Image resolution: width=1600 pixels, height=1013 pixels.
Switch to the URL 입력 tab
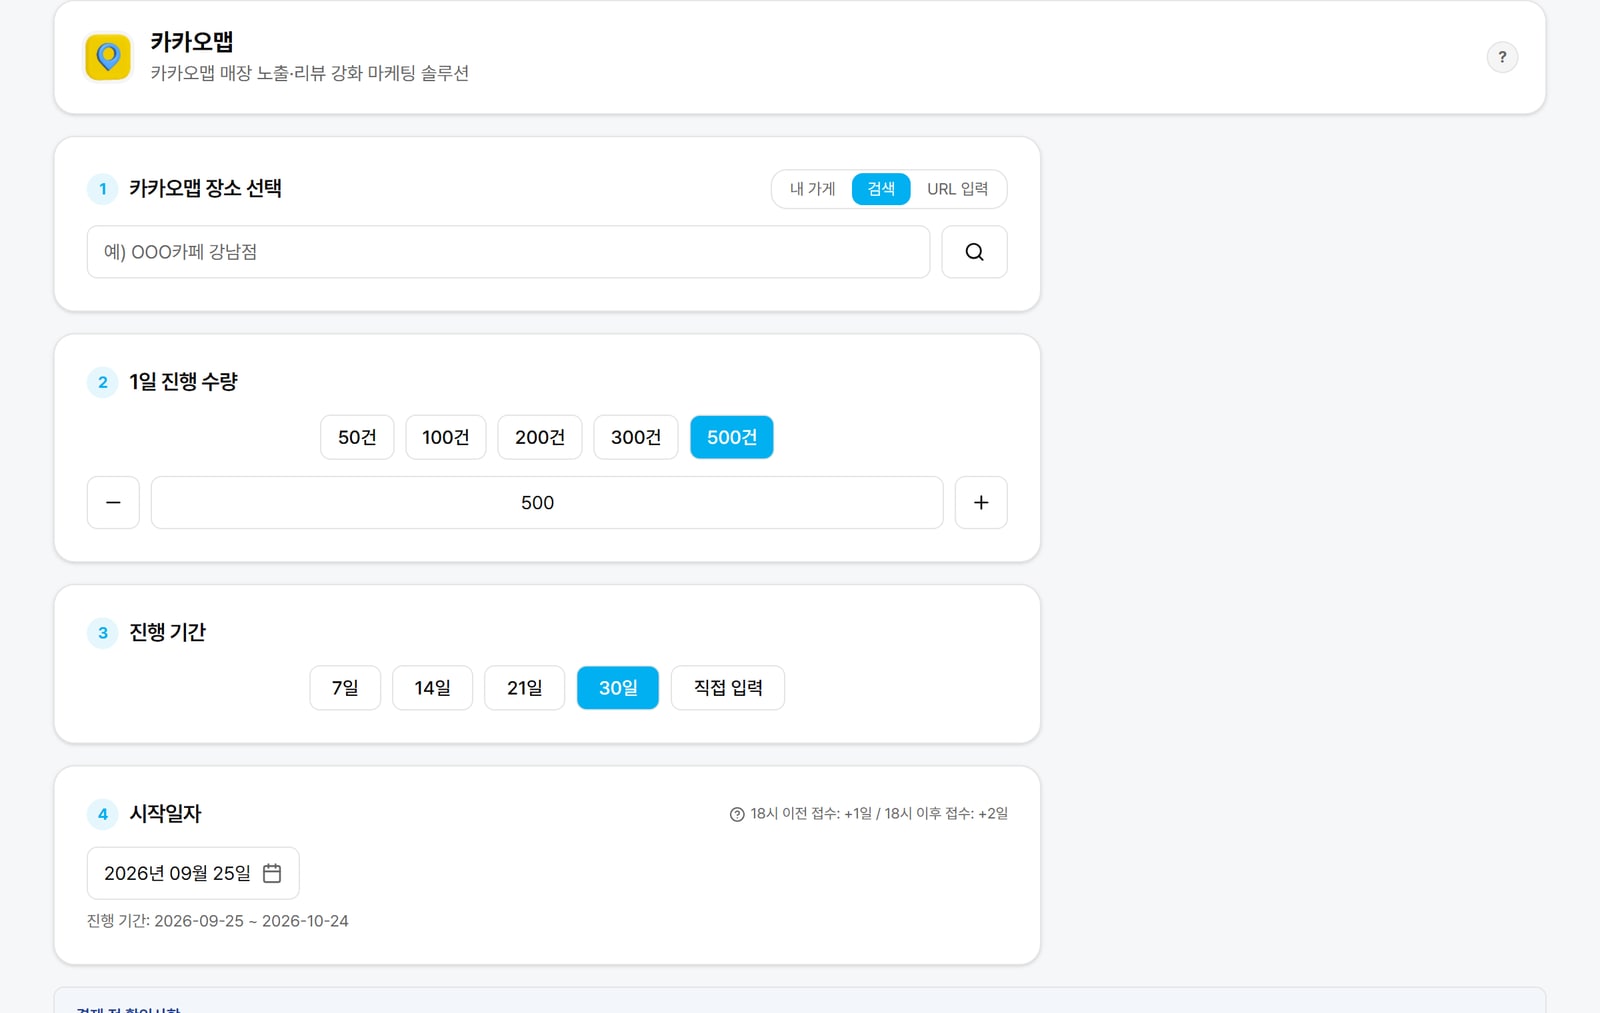pyautogui.click(x=957, y=189)
